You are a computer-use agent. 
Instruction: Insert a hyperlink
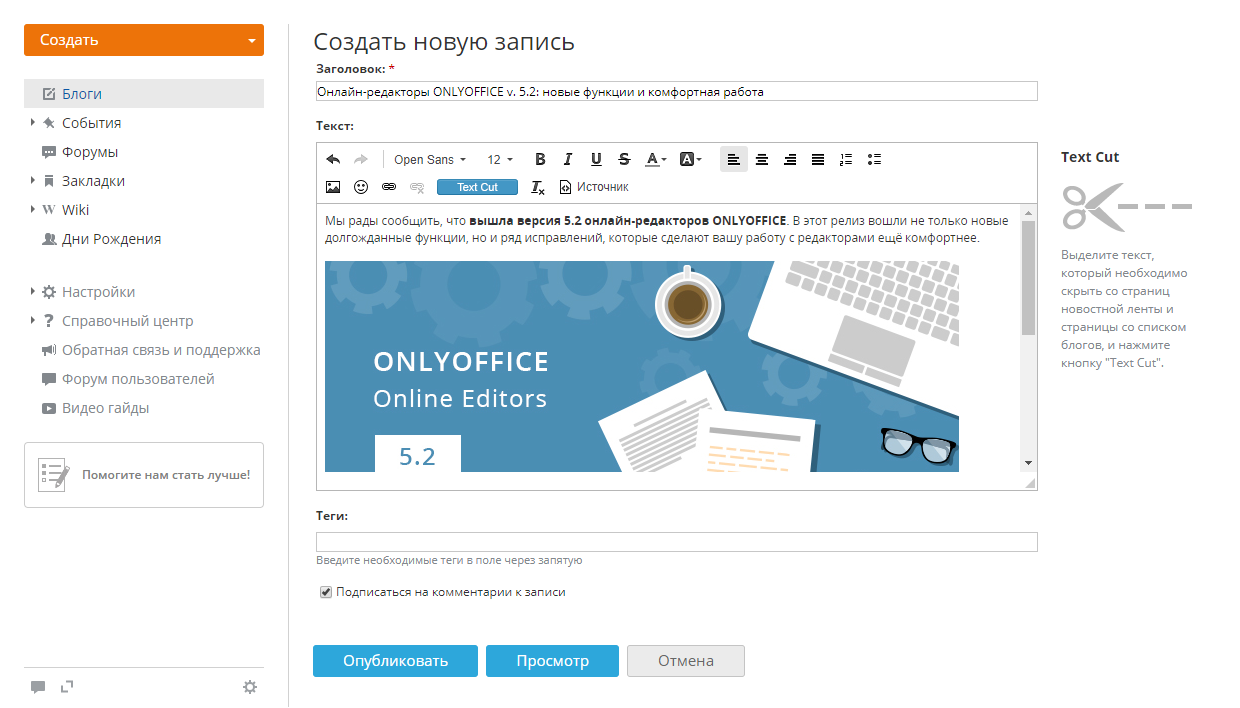tap(389, 187)
